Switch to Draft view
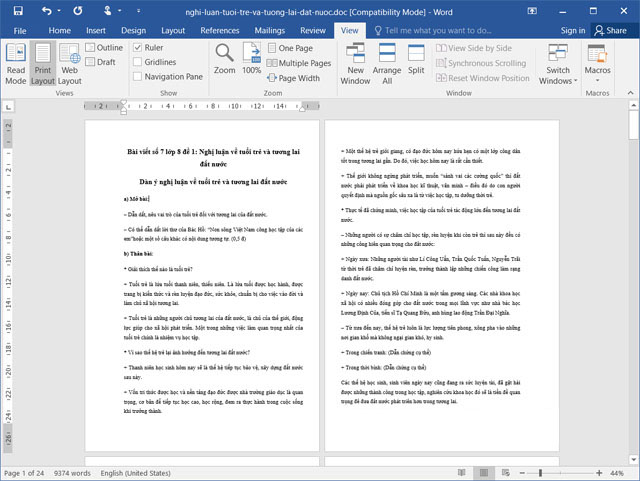 point(101,62)
